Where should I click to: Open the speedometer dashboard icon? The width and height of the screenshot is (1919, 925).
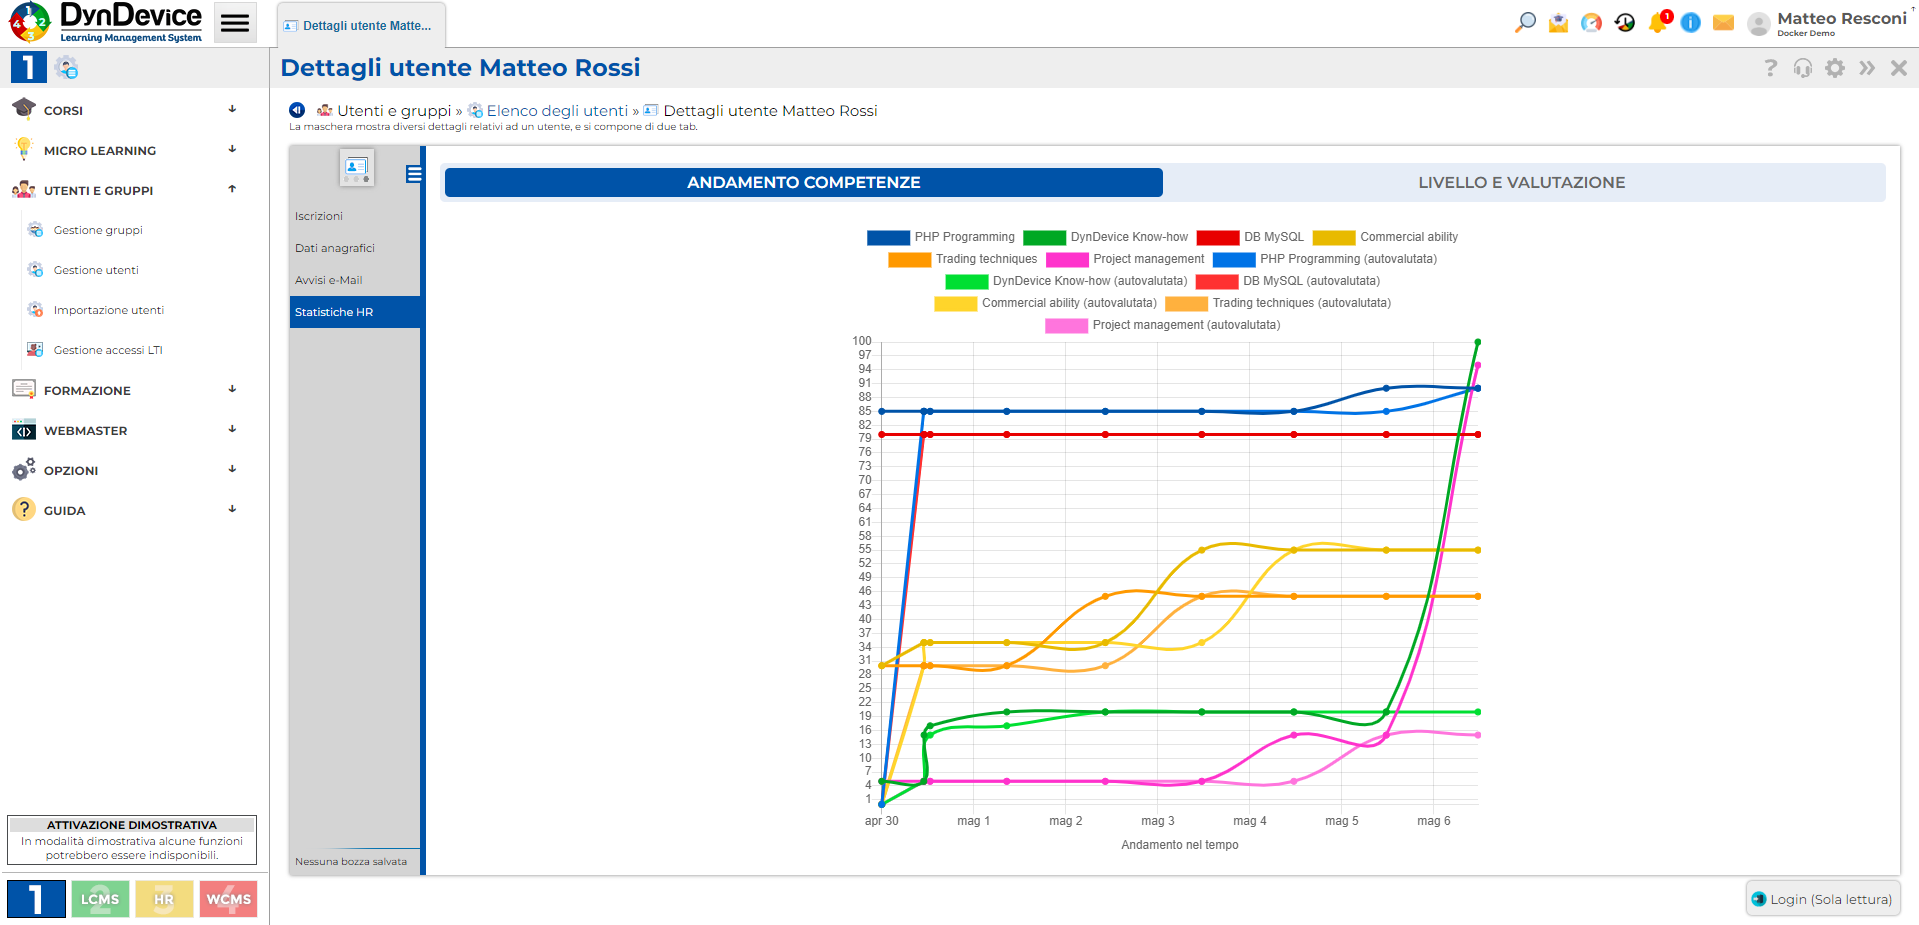1591,22
